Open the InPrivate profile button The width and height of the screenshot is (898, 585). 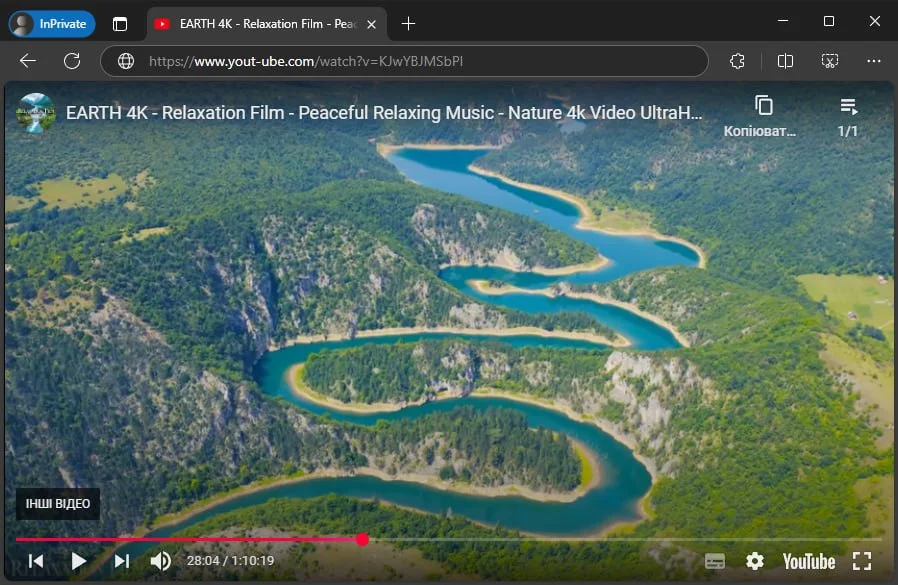(52, 24)
